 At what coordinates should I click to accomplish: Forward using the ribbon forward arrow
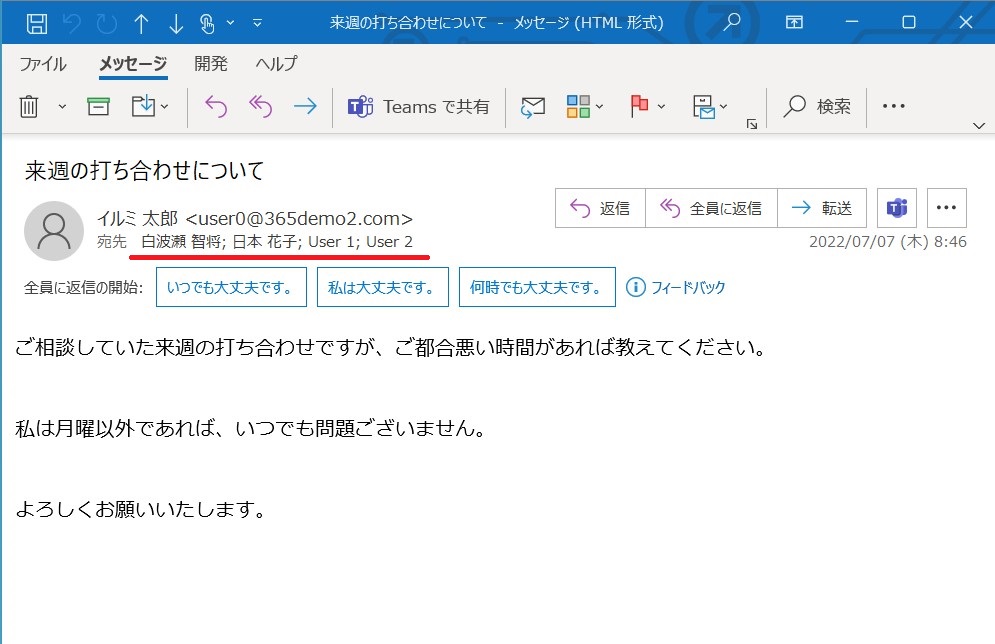(305, 106)
